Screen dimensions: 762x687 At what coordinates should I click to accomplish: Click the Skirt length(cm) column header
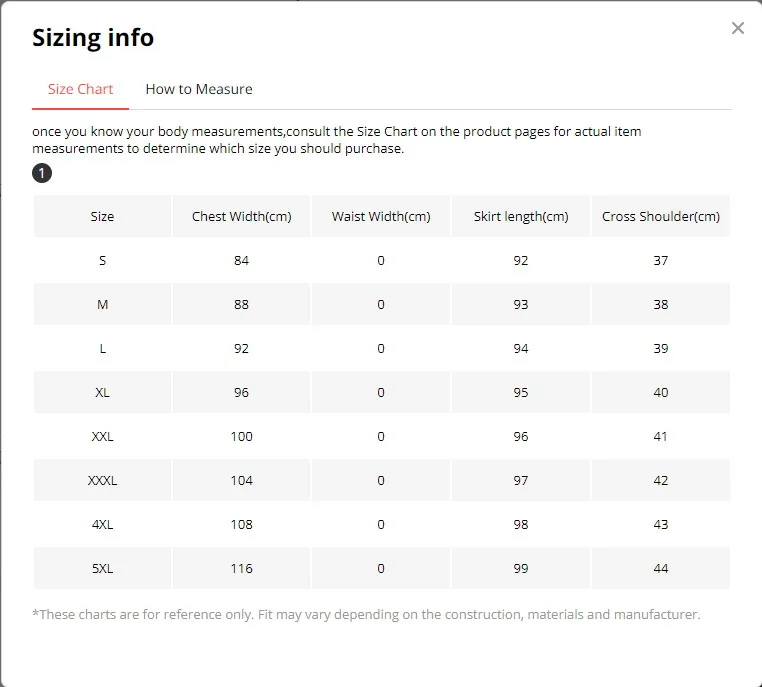click(x=521, y=216)
